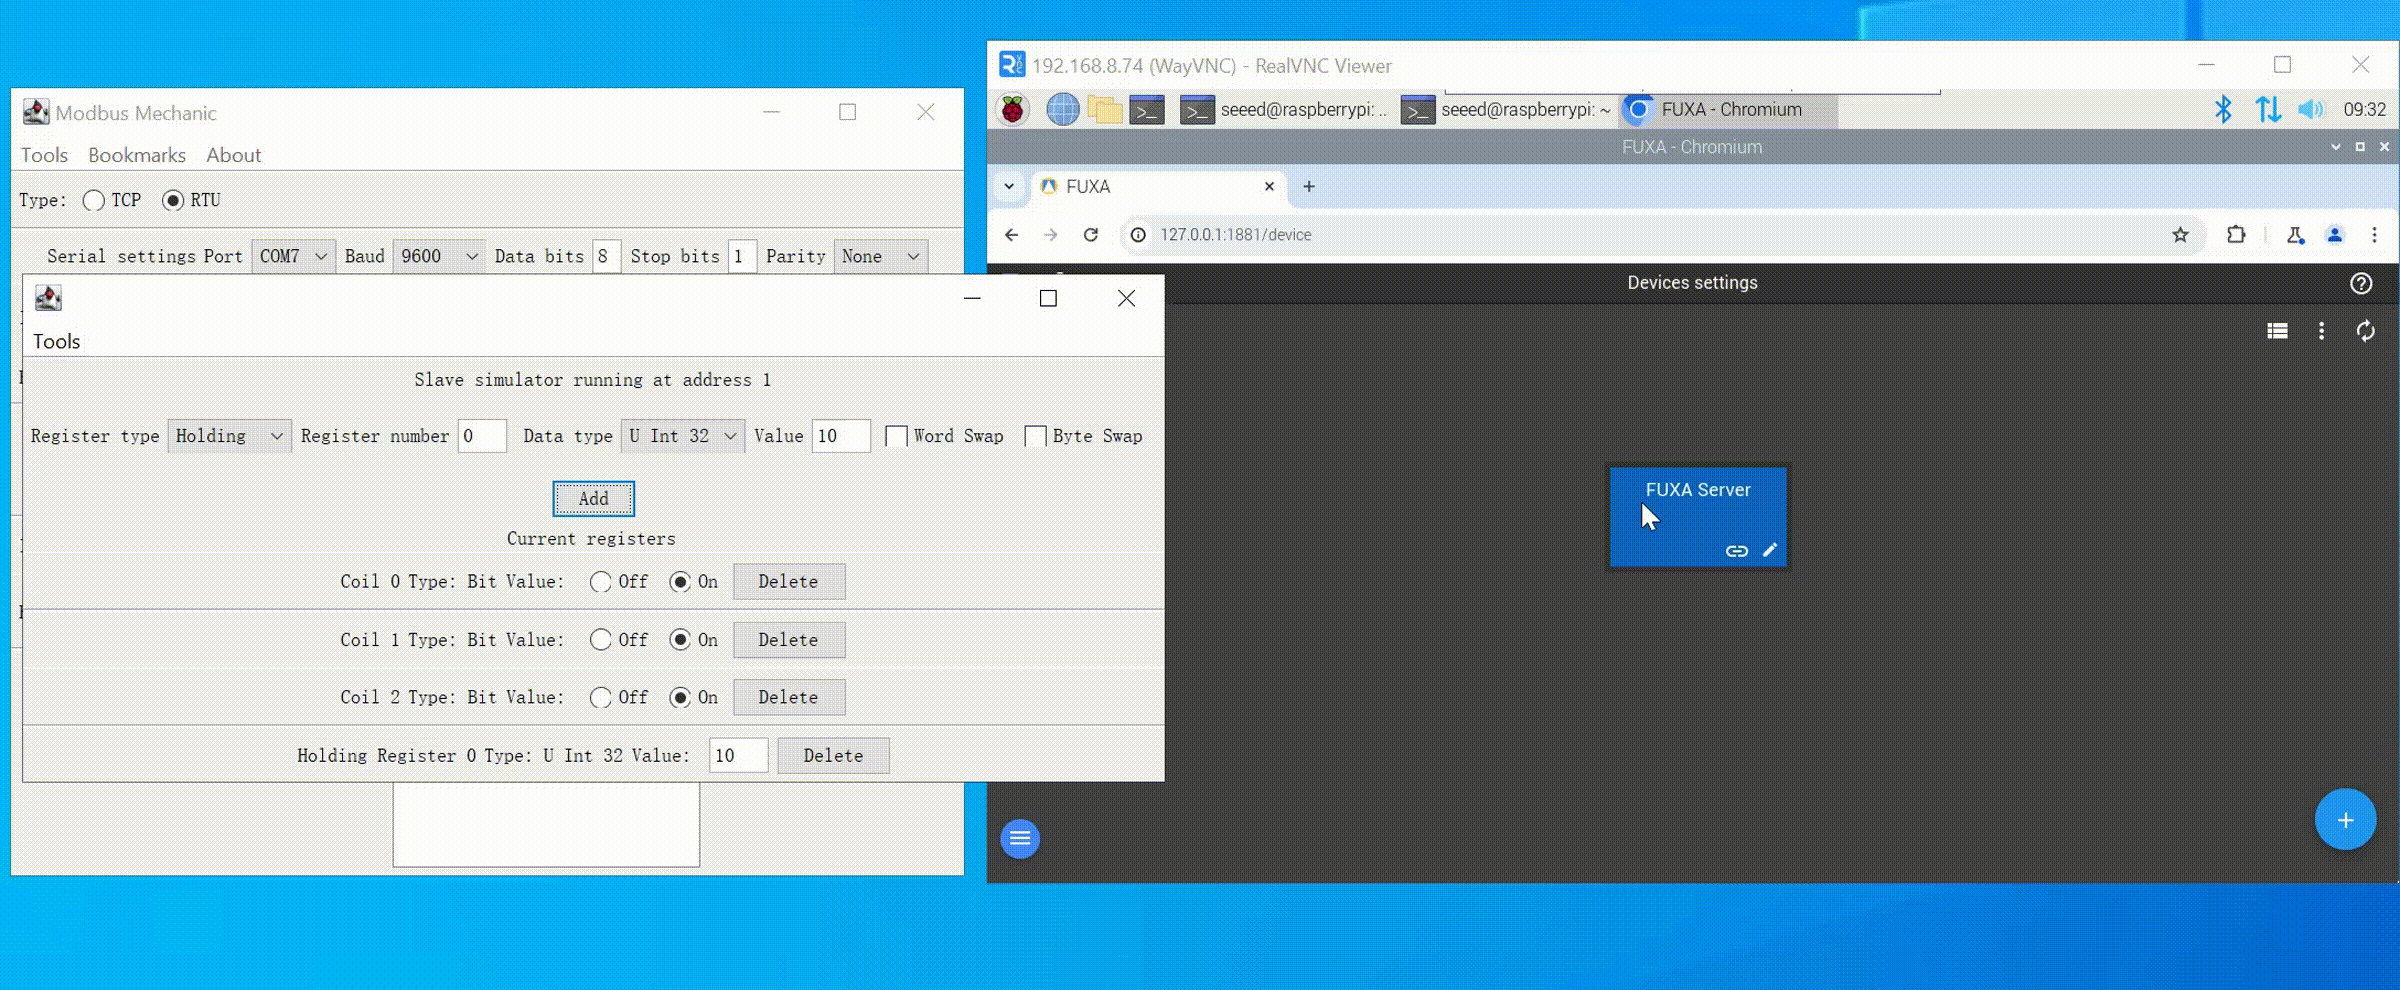Set Coil 2 to Off
The image size is (2400, 990).
pos(600,698)
